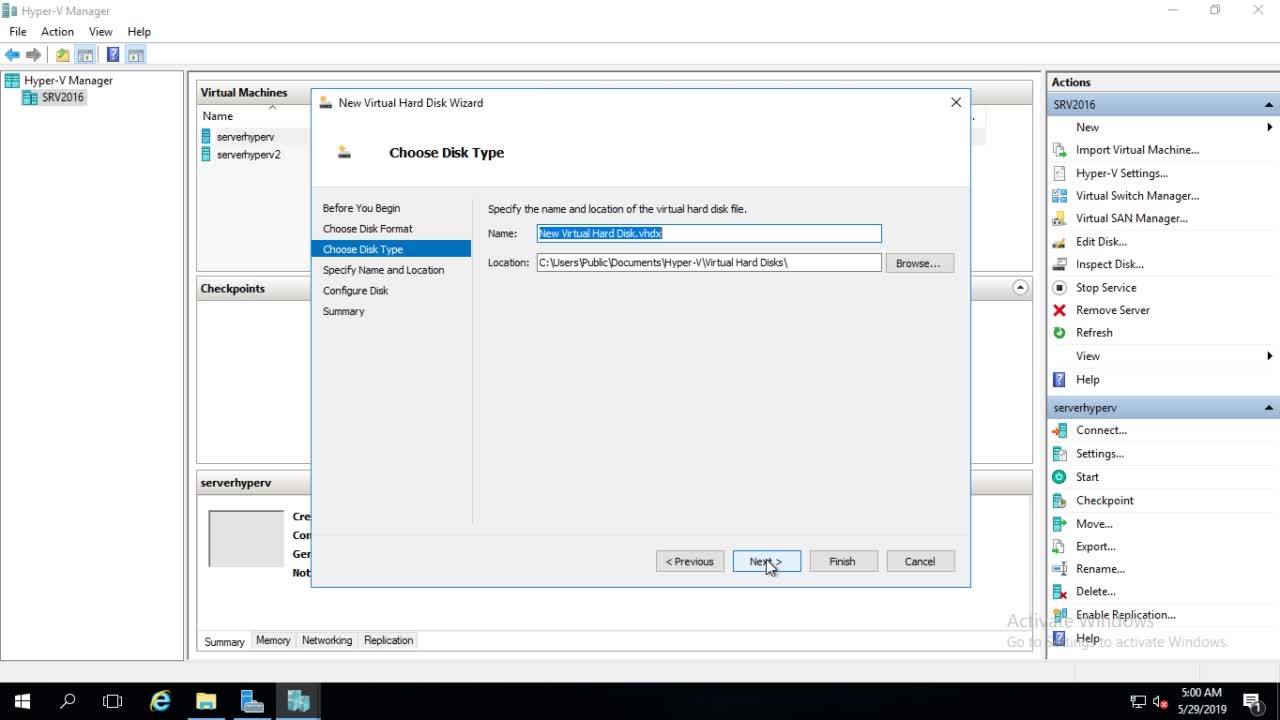Image resolution: width=1280 pixels, height=720 pixels.
Task: Click the Forward arrow in the toolbar
Action: 33,55
